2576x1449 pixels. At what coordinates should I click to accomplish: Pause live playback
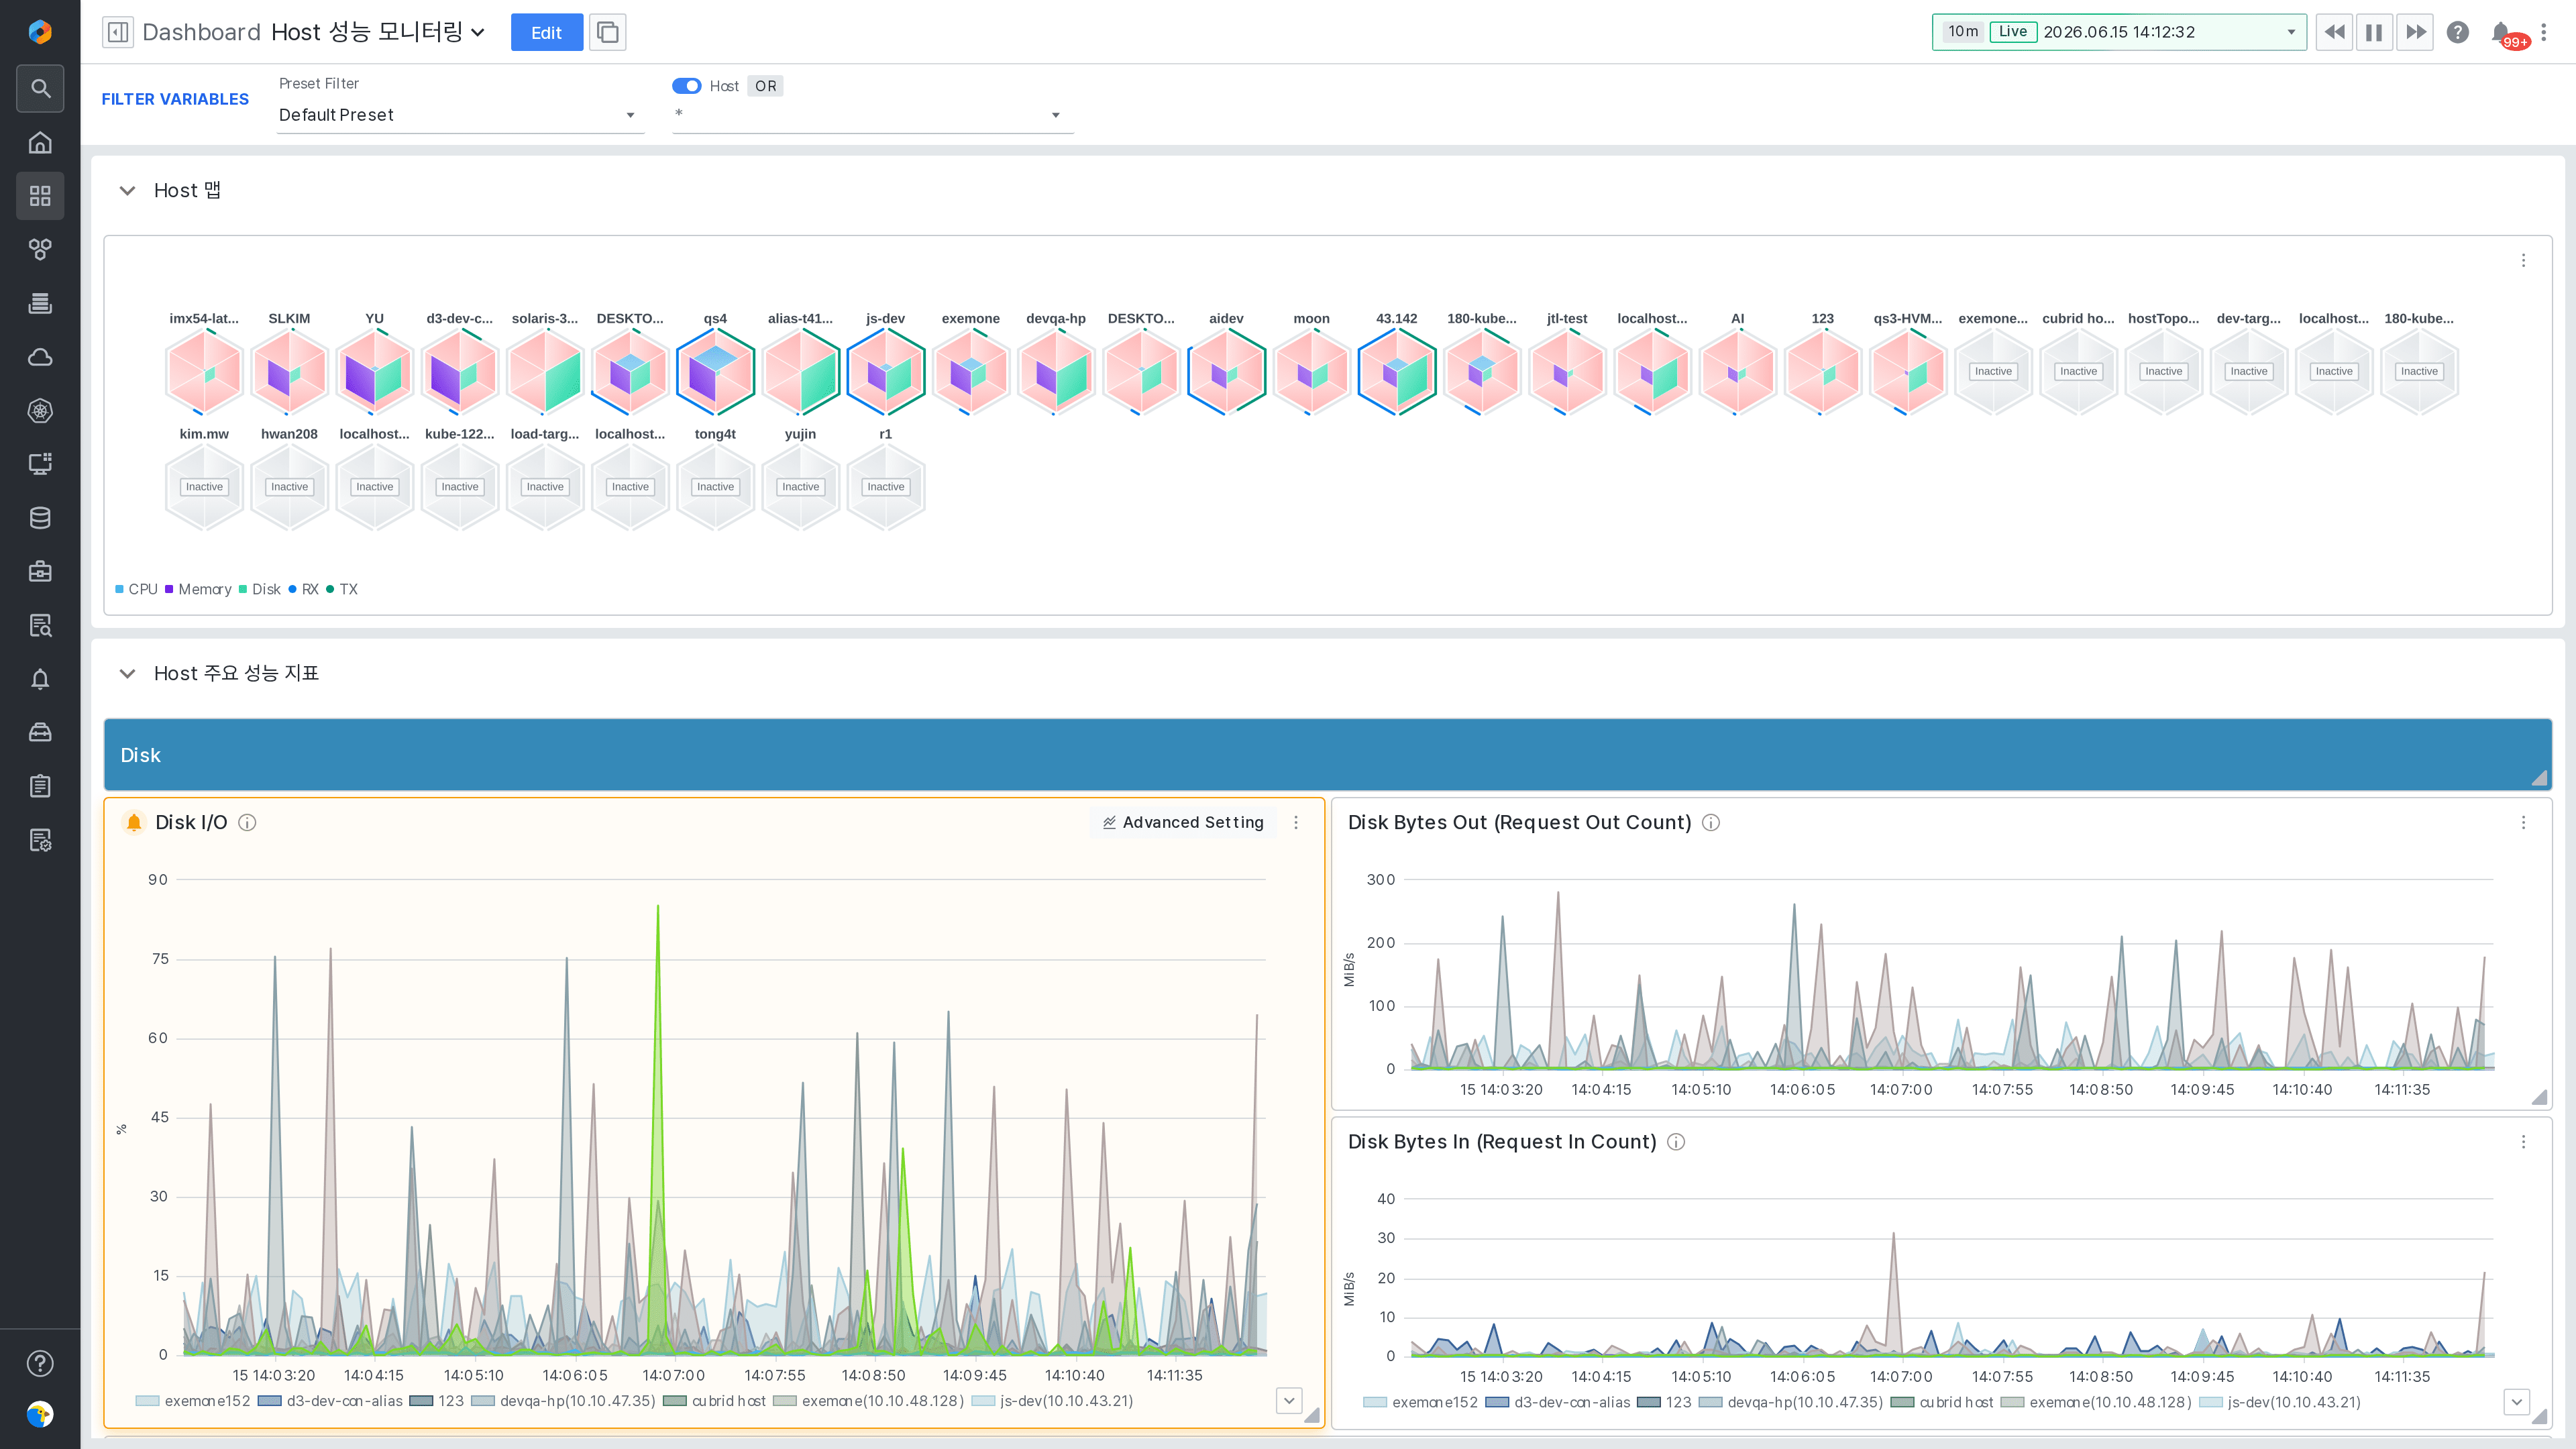click(2374, 32)
